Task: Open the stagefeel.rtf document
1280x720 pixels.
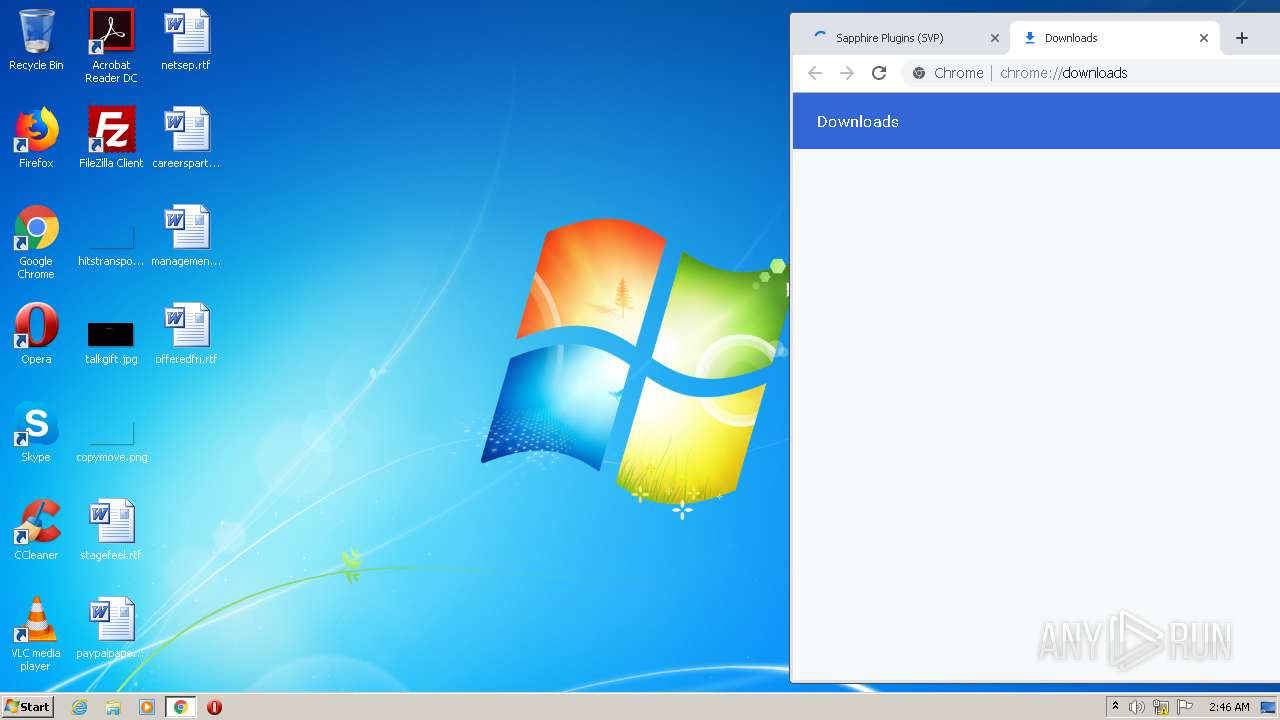Action: tap(111, 531)
